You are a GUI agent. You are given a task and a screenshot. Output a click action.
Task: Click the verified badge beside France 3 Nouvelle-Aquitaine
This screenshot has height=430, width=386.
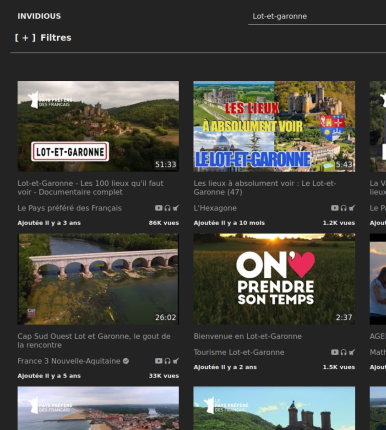click(x=126, y=361)
